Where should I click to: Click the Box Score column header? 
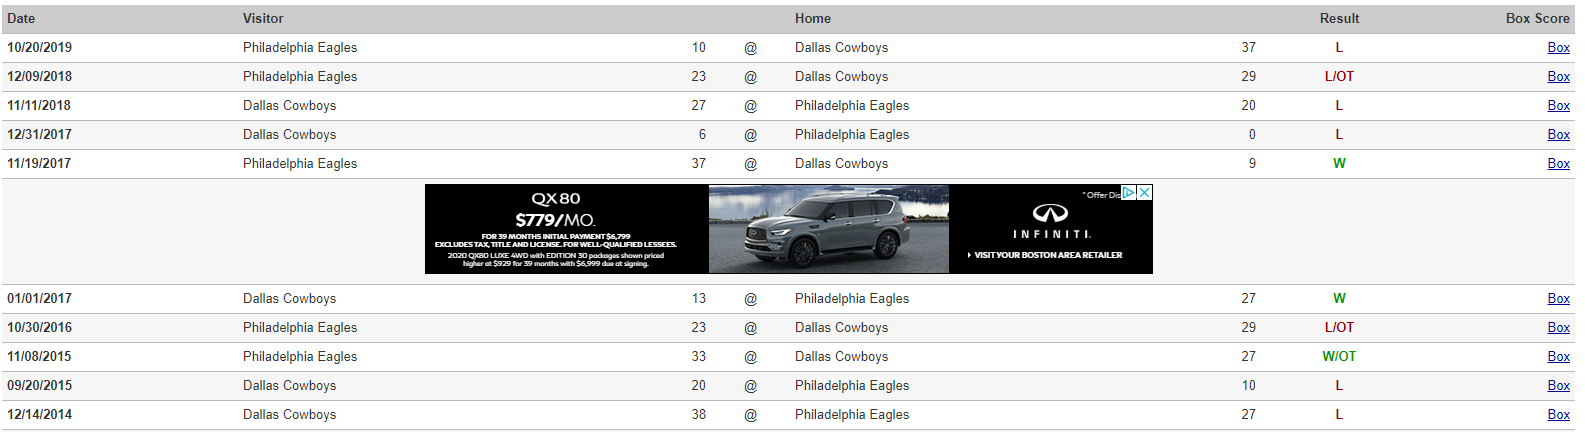coord(1537,18)
